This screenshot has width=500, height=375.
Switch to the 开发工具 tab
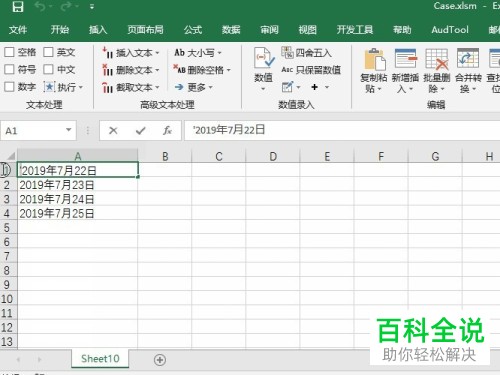355,30
